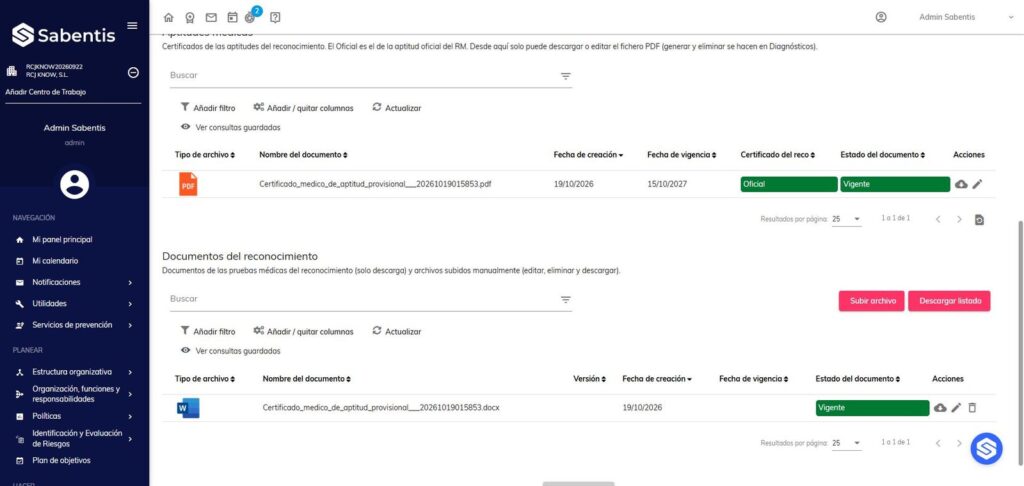This screenshot has height=486, width=1024.
Task: Click file name ending 20261019015853.docx
Action: pos(381,408)
